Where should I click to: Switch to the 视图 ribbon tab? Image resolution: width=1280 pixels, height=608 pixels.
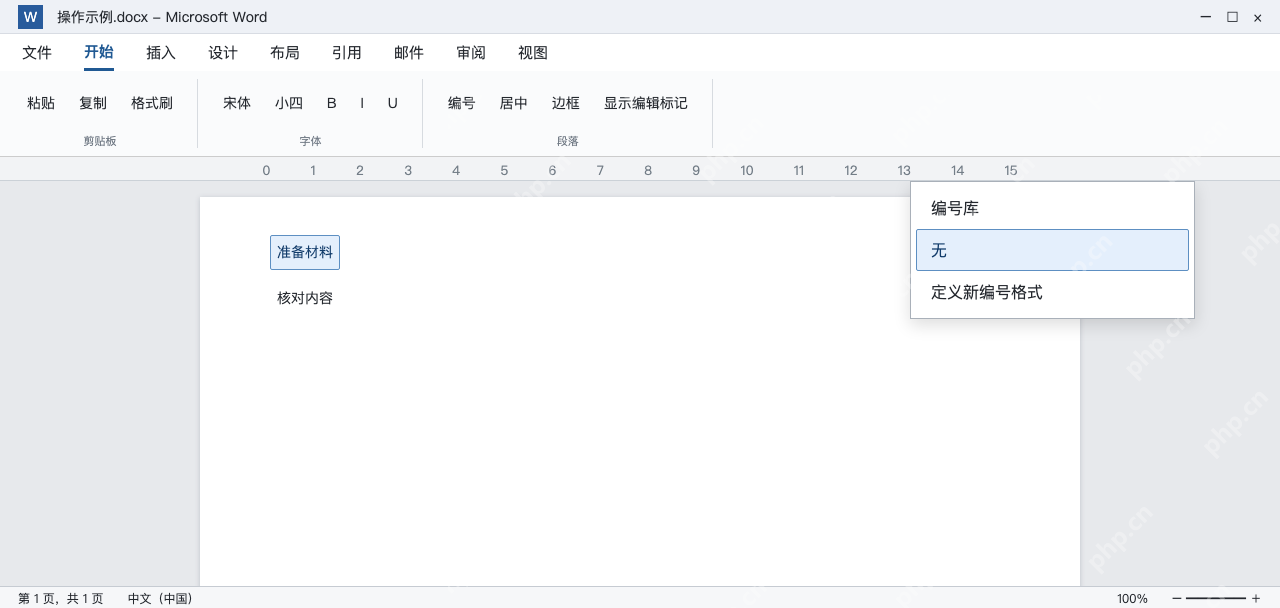tap(533, 53)
